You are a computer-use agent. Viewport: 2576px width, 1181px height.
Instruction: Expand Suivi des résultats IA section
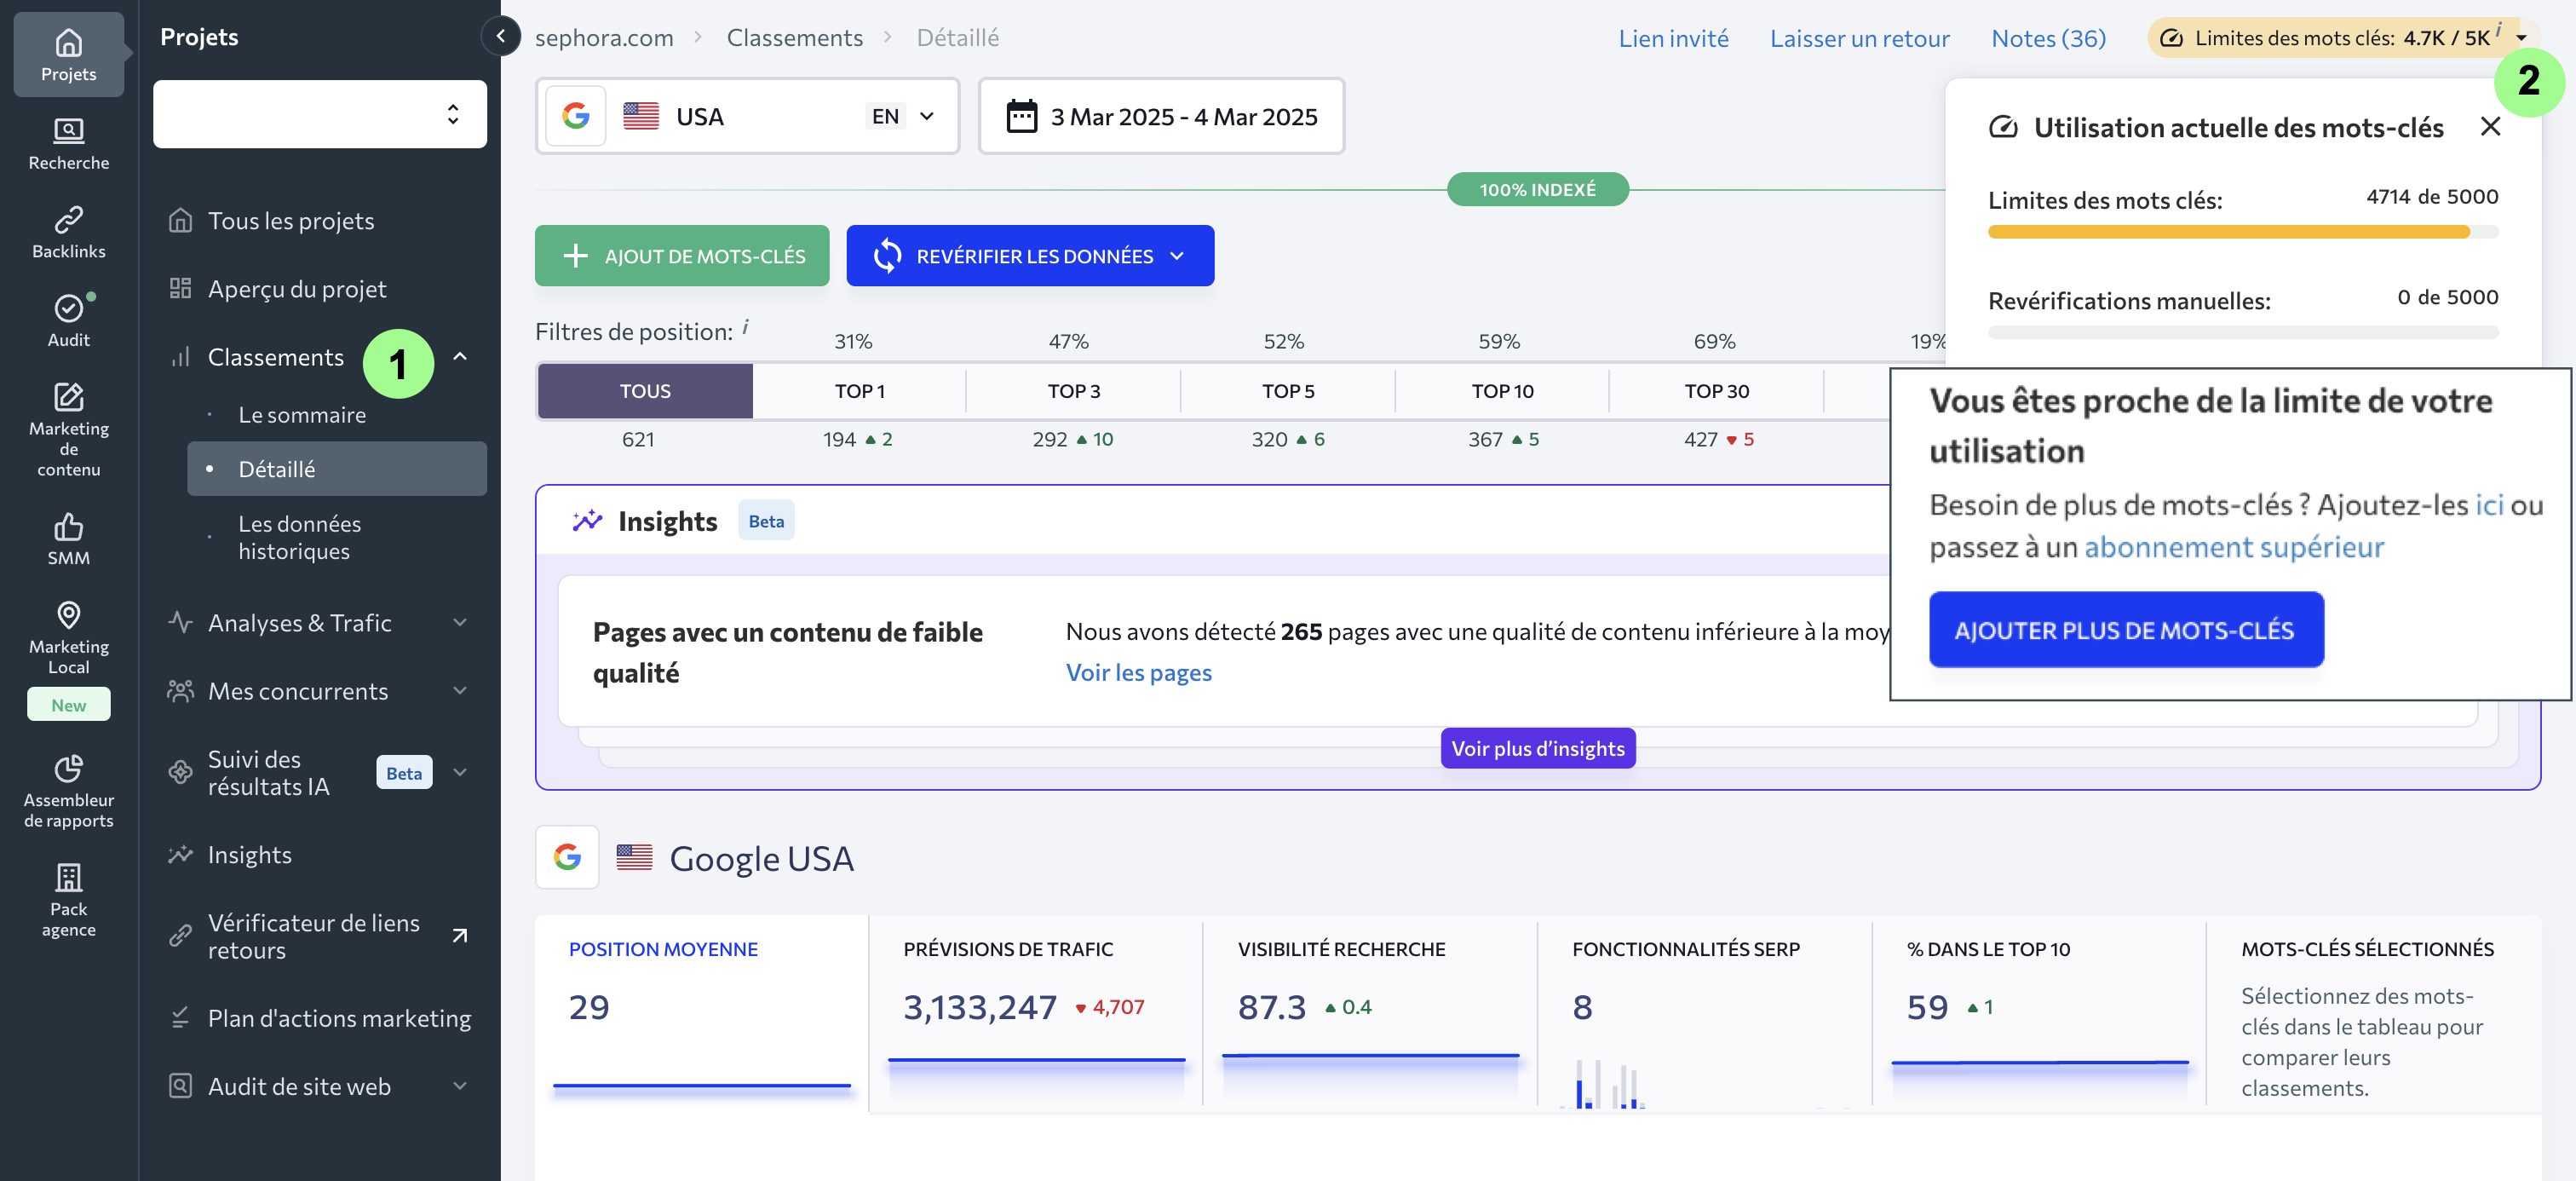click(459, 772)
